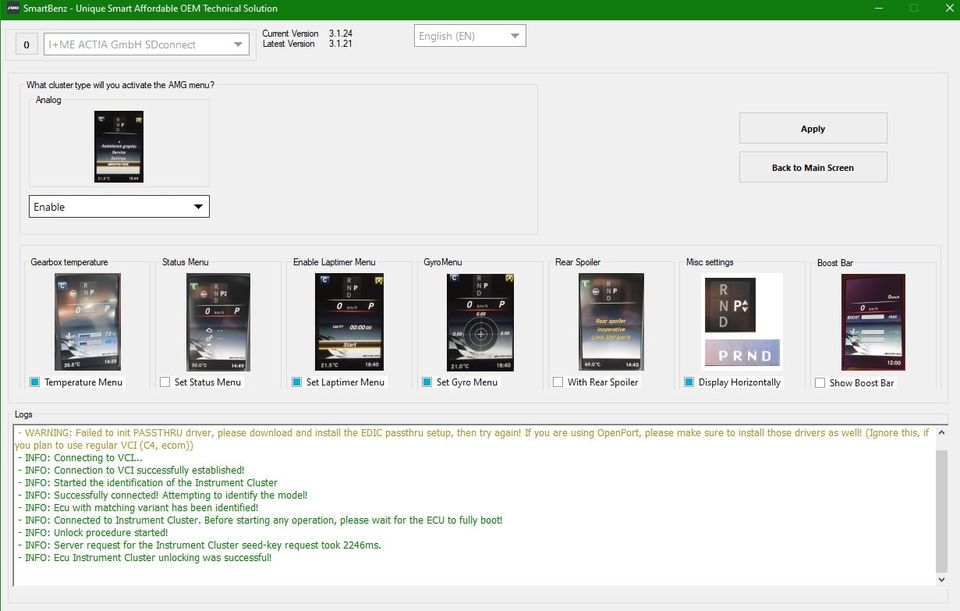The width and height of the screenshot is (960, 611).
Task: Enable the Show Boost Bar checkbox
Action: click(x=820, y=382)
